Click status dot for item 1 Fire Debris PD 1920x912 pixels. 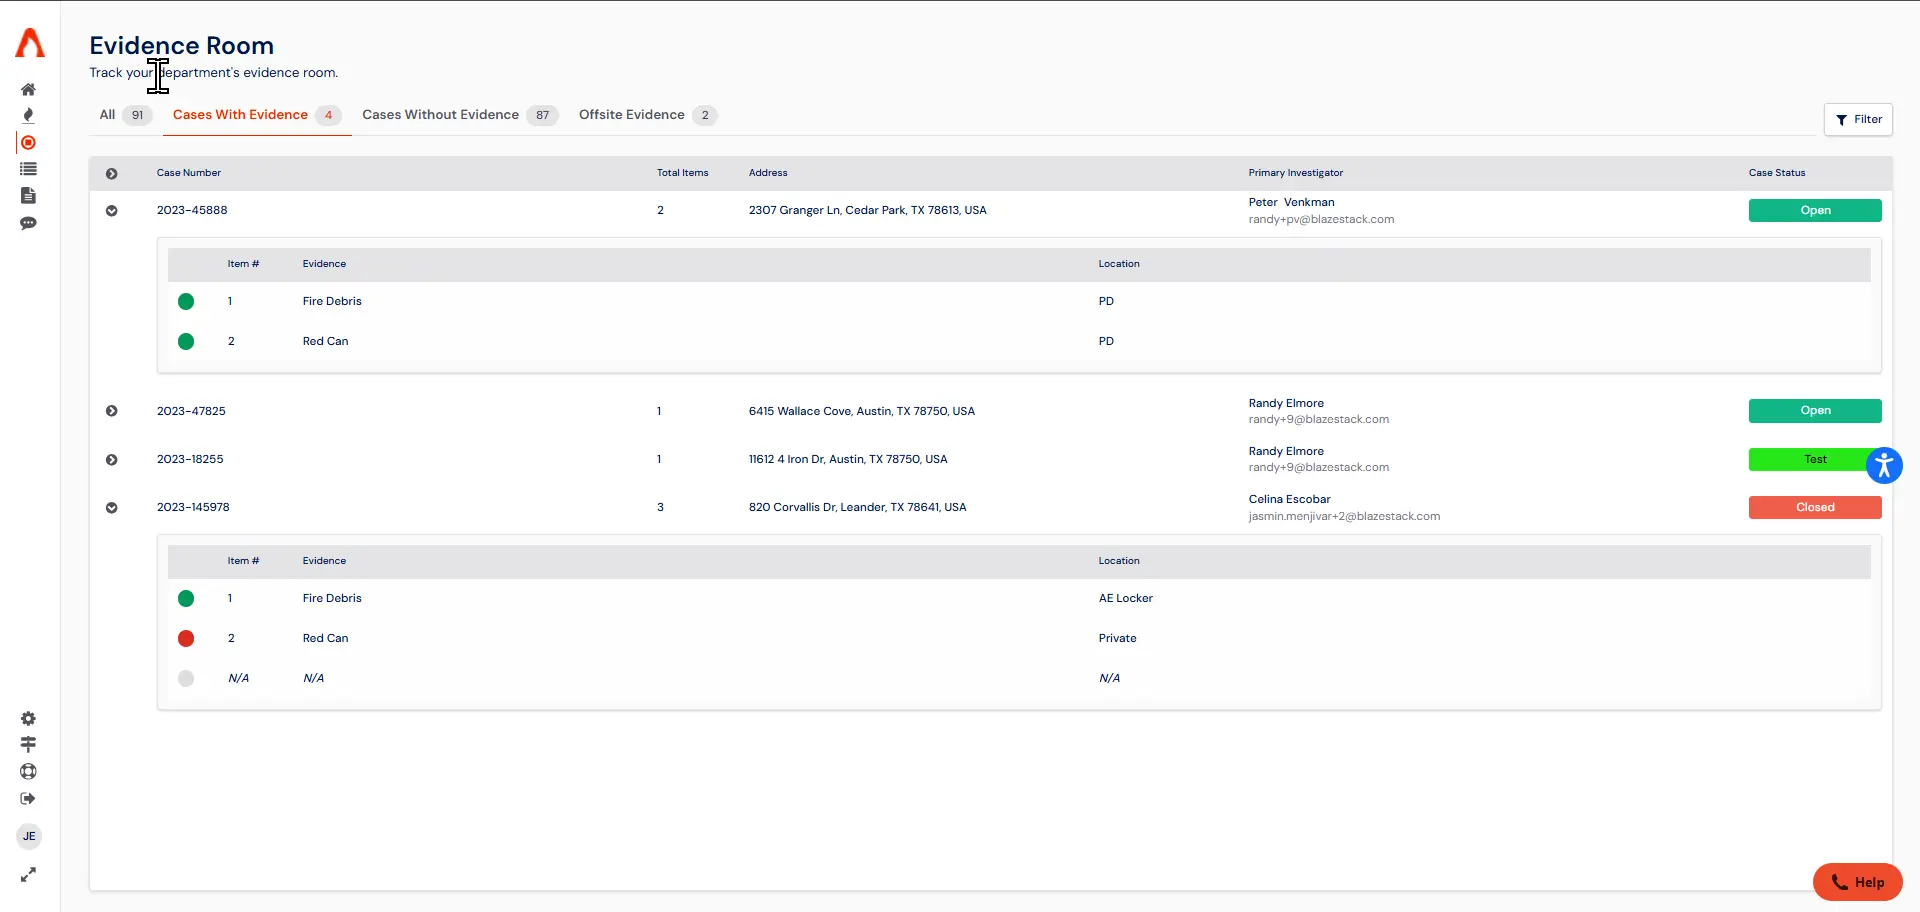[x=186, y=301]
